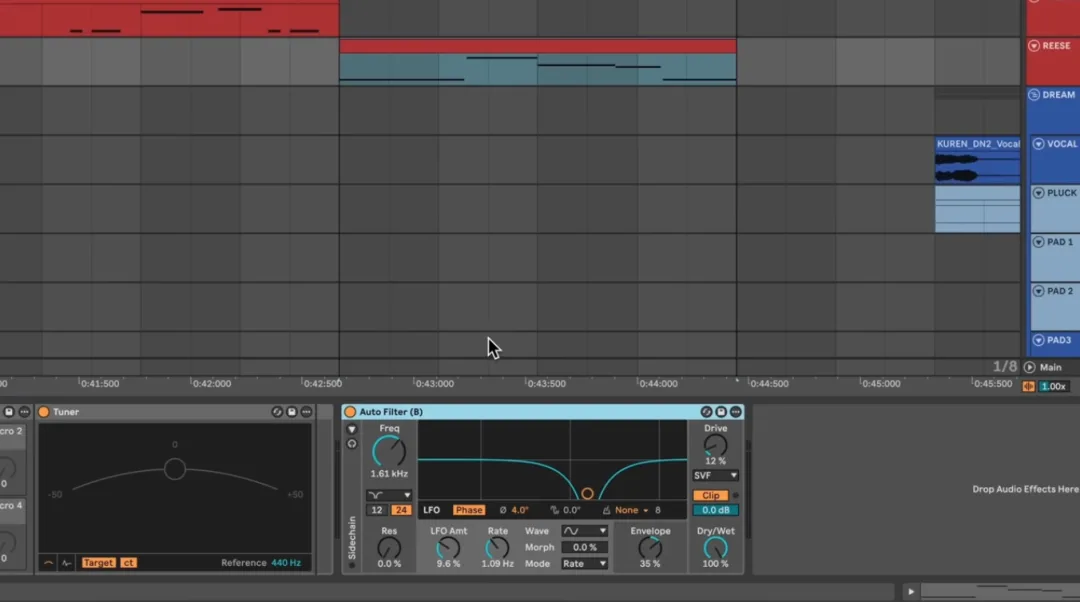Click the LFO Amt knob

(448, 548)
